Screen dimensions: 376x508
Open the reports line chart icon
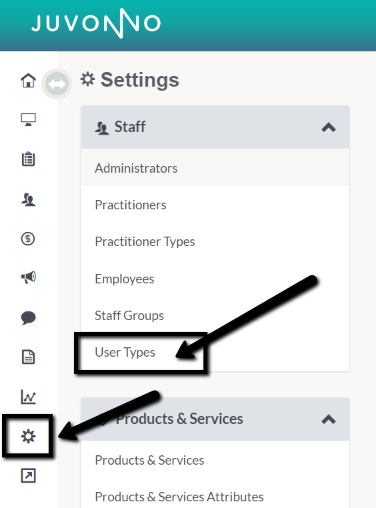click(x=28, y=397)
